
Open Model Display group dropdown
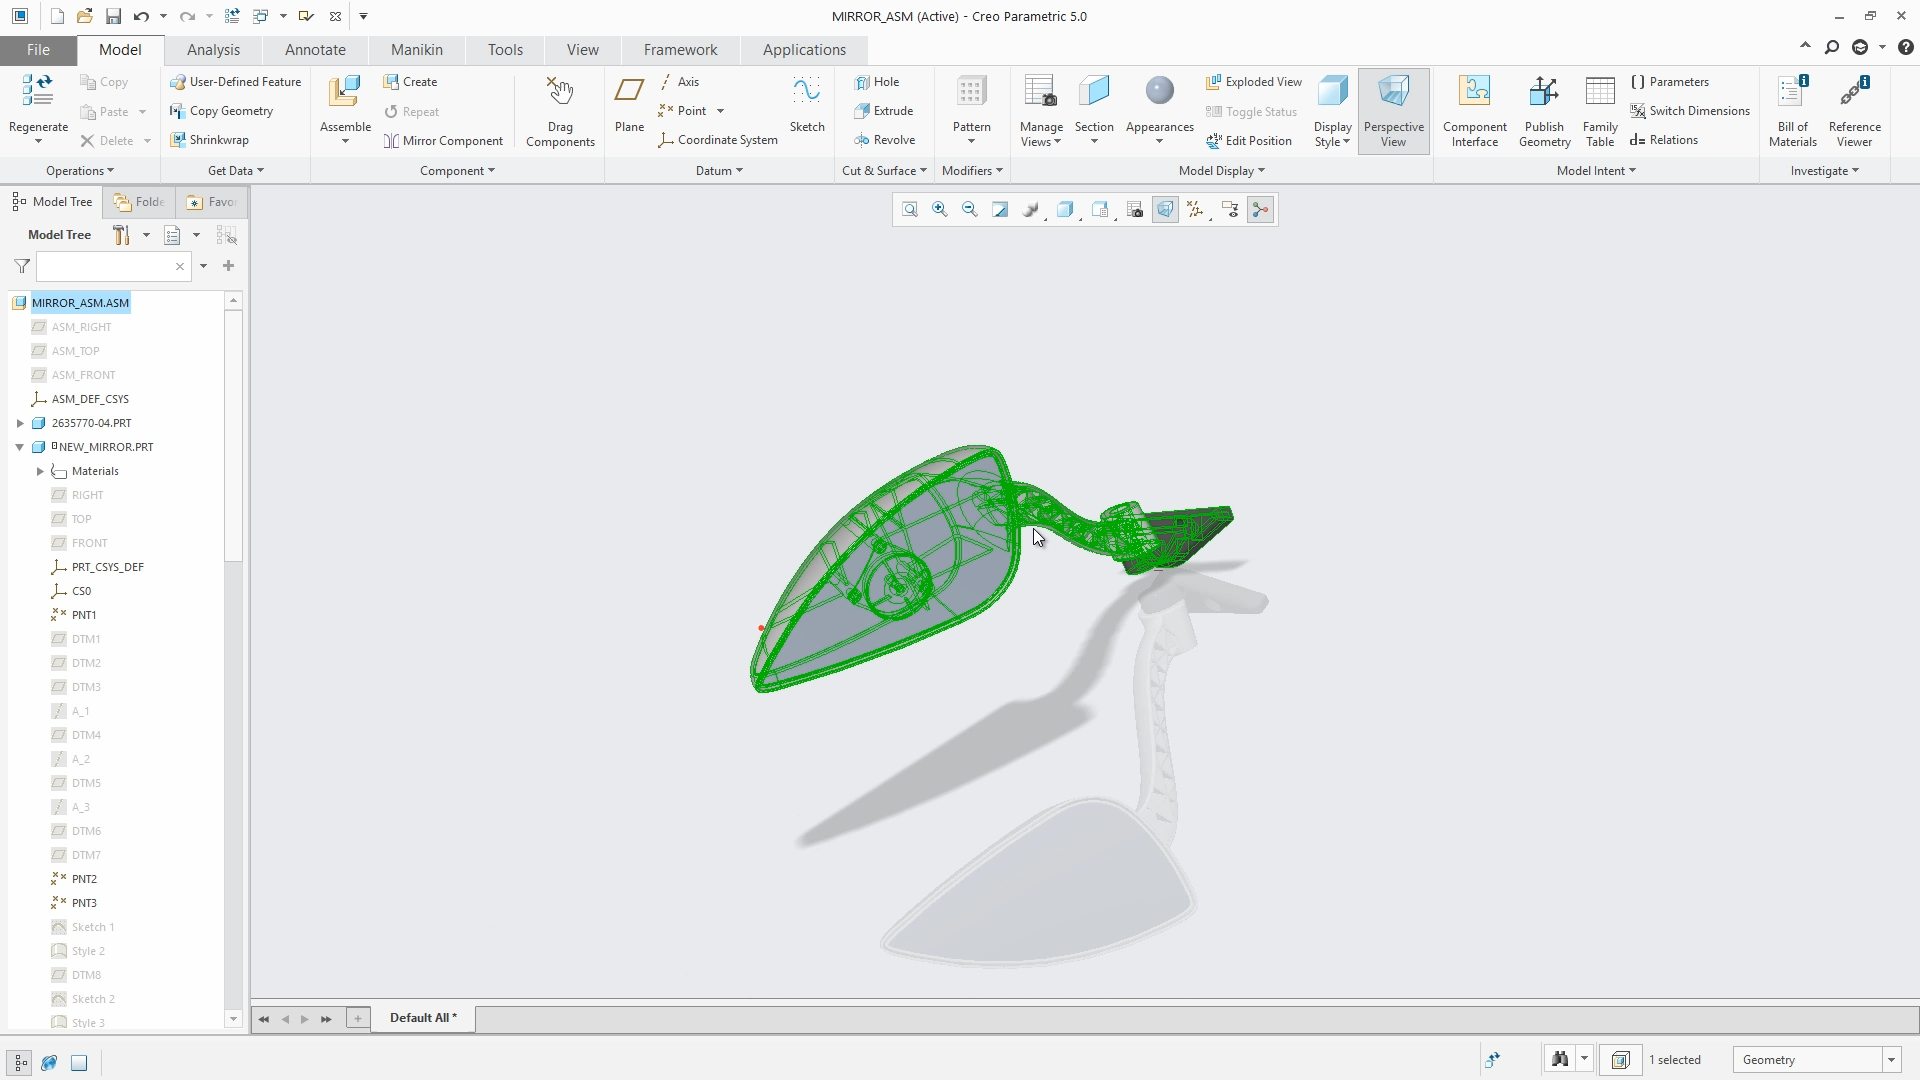pyautogui.click(x=1221, y=171)
